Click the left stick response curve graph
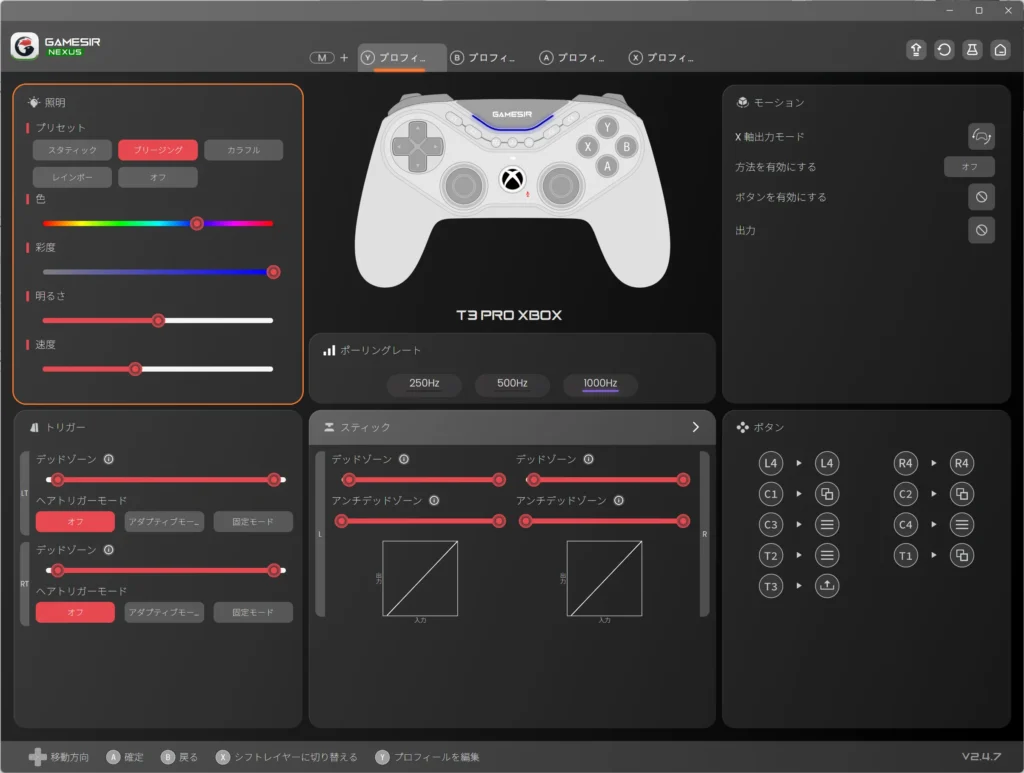1024x773 pixels. (x=420, y=578)
